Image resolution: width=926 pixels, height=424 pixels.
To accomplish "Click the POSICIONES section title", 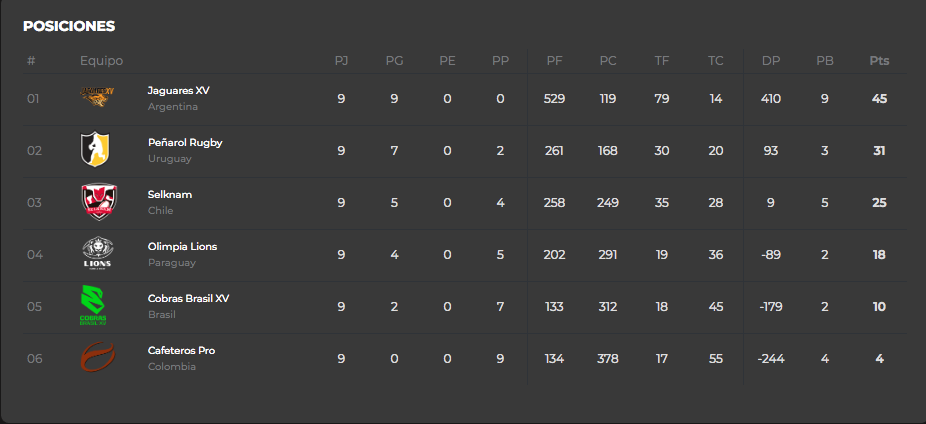I will (x=69, y=27).
